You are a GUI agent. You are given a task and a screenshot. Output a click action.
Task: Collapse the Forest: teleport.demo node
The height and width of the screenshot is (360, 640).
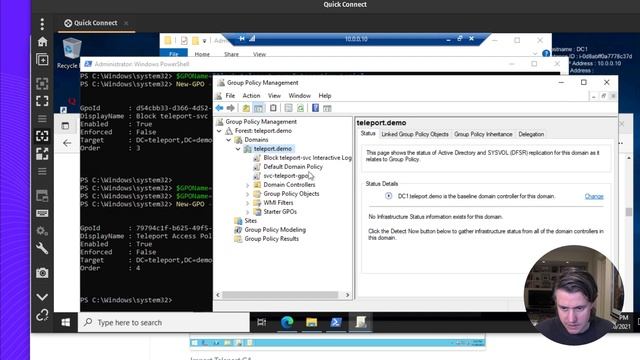[x=219, y=131]
